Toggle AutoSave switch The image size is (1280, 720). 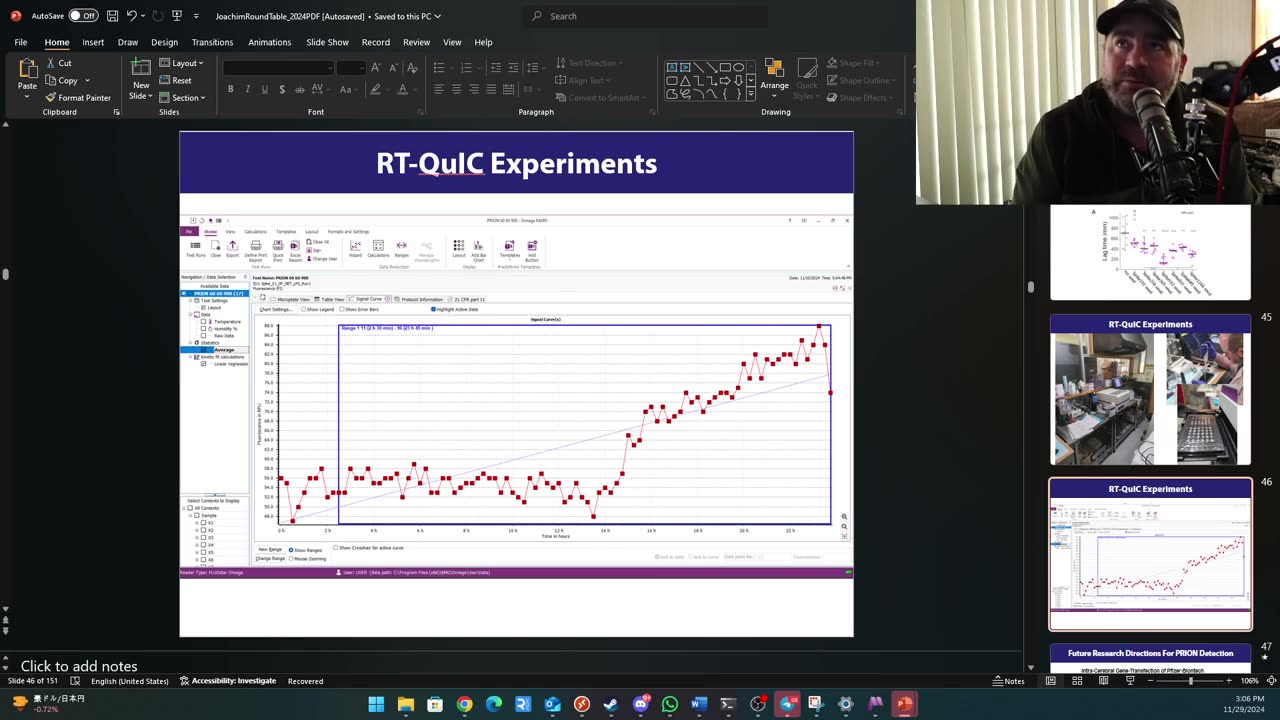pyautogui.click(x=83, y=16)
